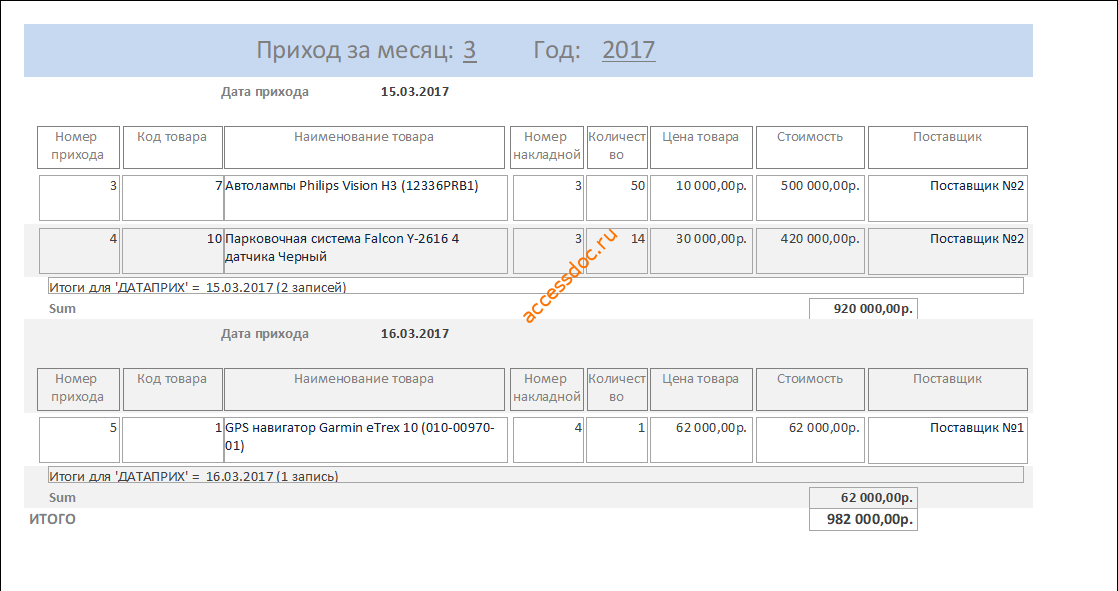This screenshot has height=591, width=1118.
Task: Click the cost cell '500 000,00р.'
Action: [x=810, y=197]
